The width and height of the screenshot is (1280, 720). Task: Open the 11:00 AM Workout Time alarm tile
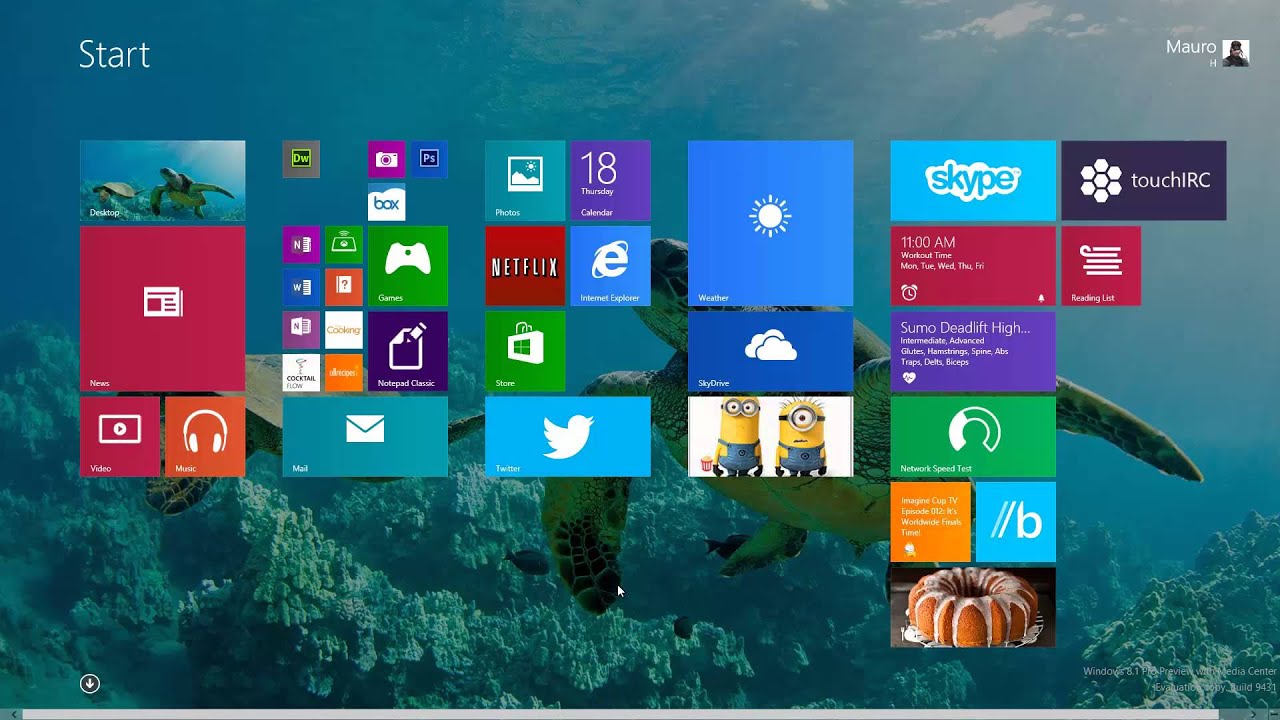coord(973,266)
